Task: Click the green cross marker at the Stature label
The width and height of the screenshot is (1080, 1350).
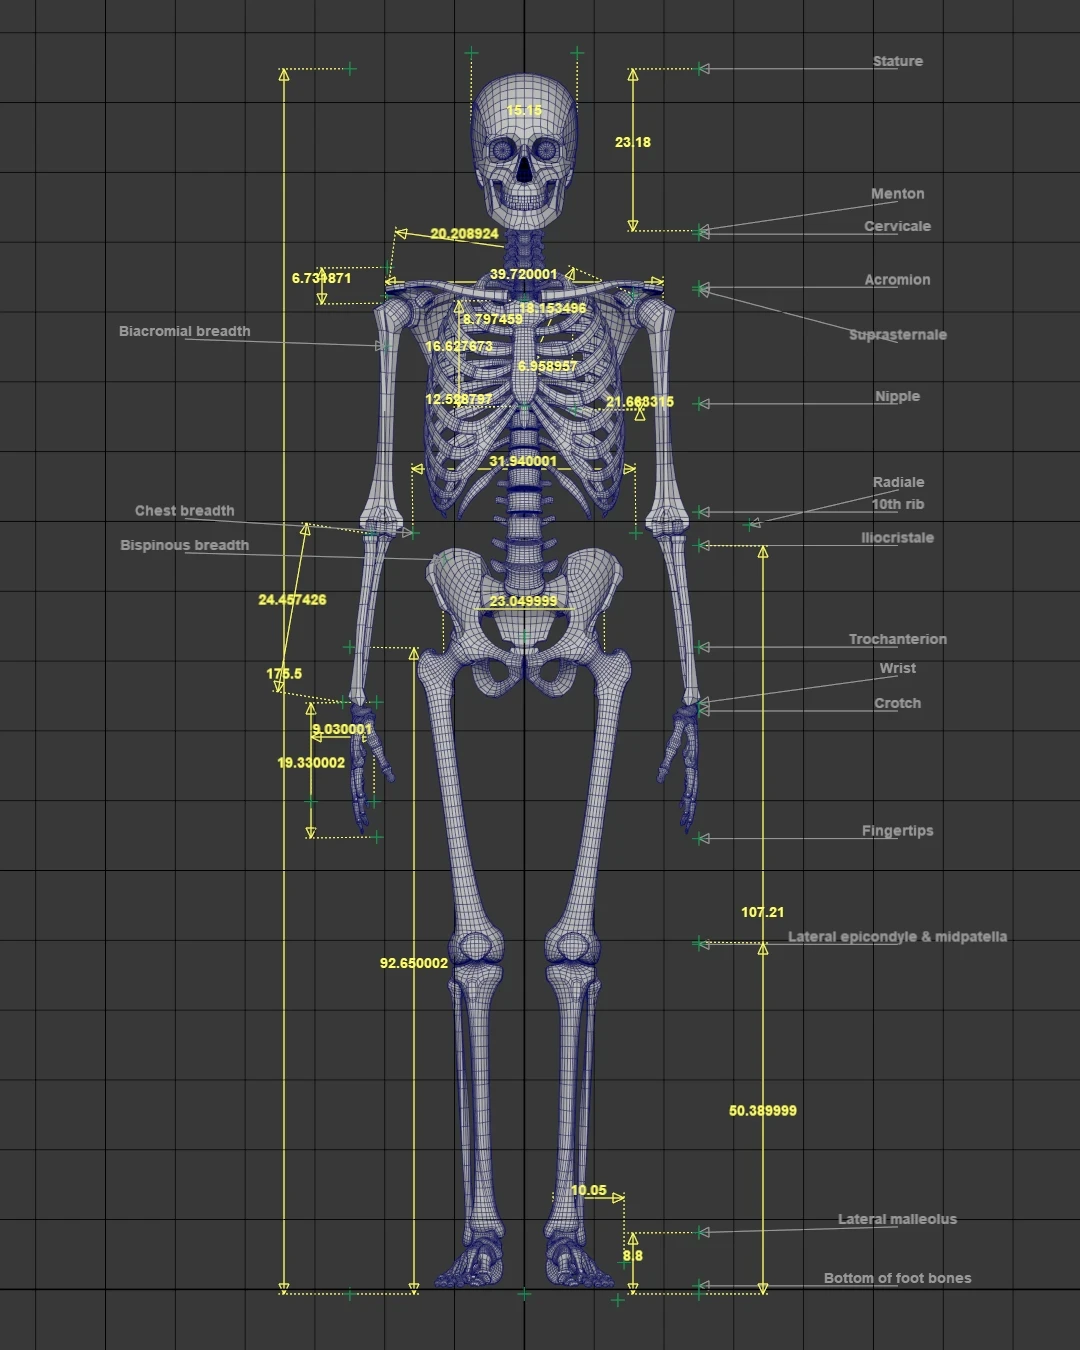Action: click(x=700, y=68)
